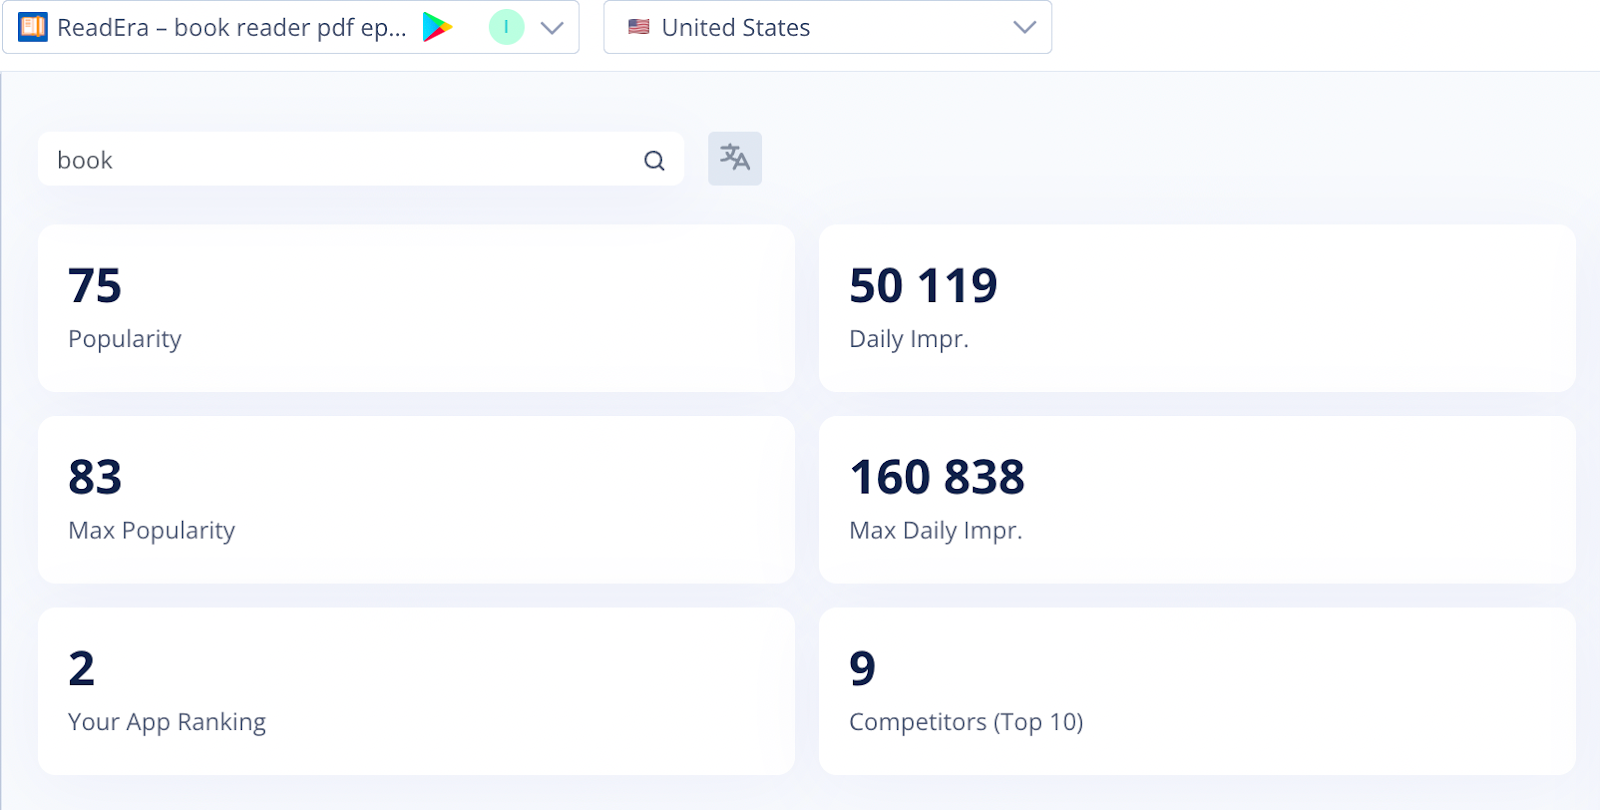
Task: Open the Your App Ranking card
Action: pos(416,691)
